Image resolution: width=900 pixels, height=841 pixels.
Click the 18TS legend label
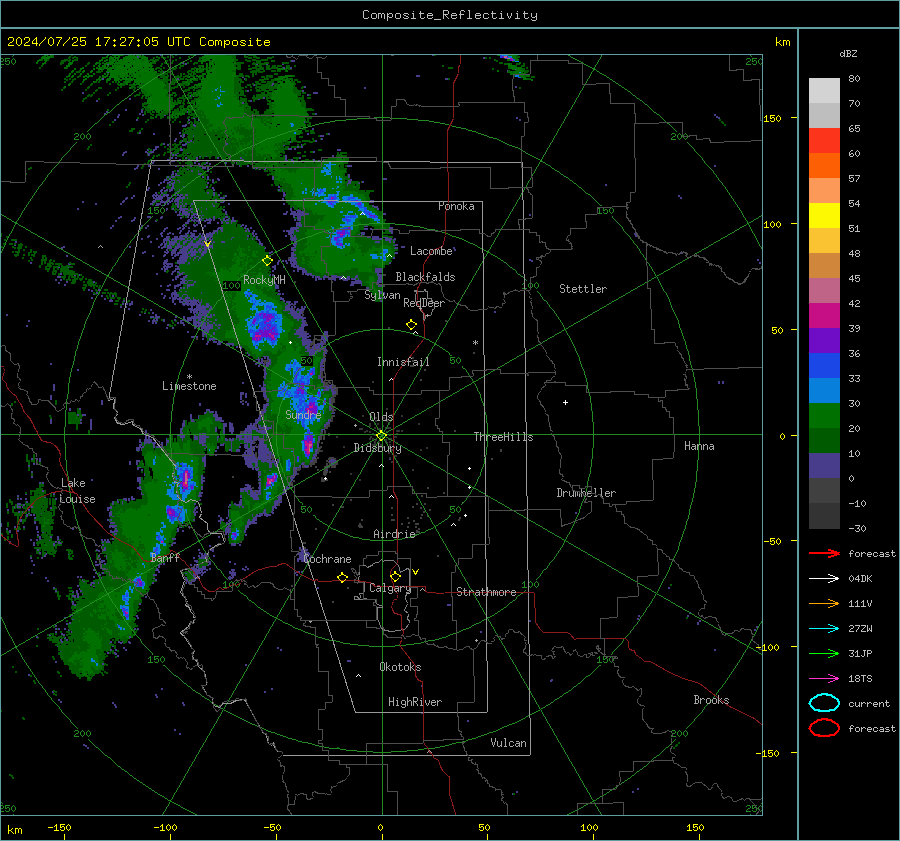(x=860, y=679)
